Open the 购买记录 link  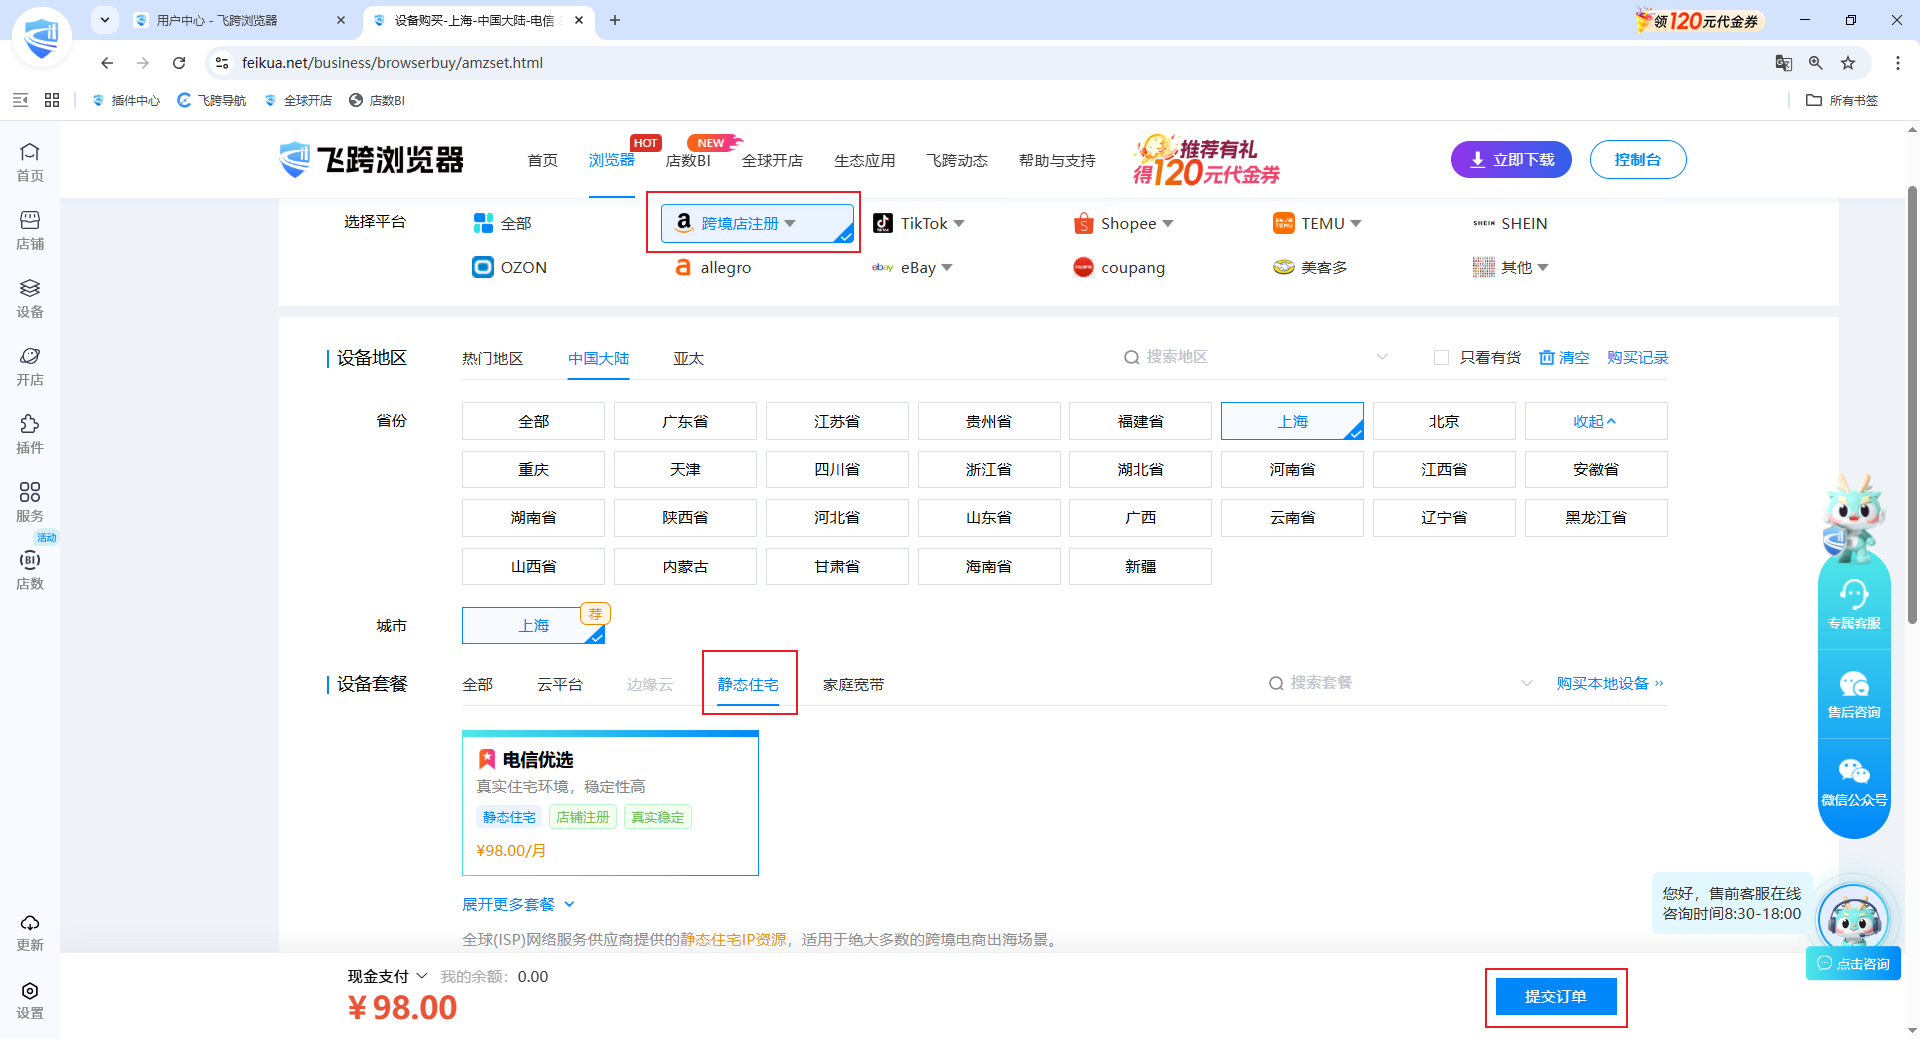point(1638,358)
